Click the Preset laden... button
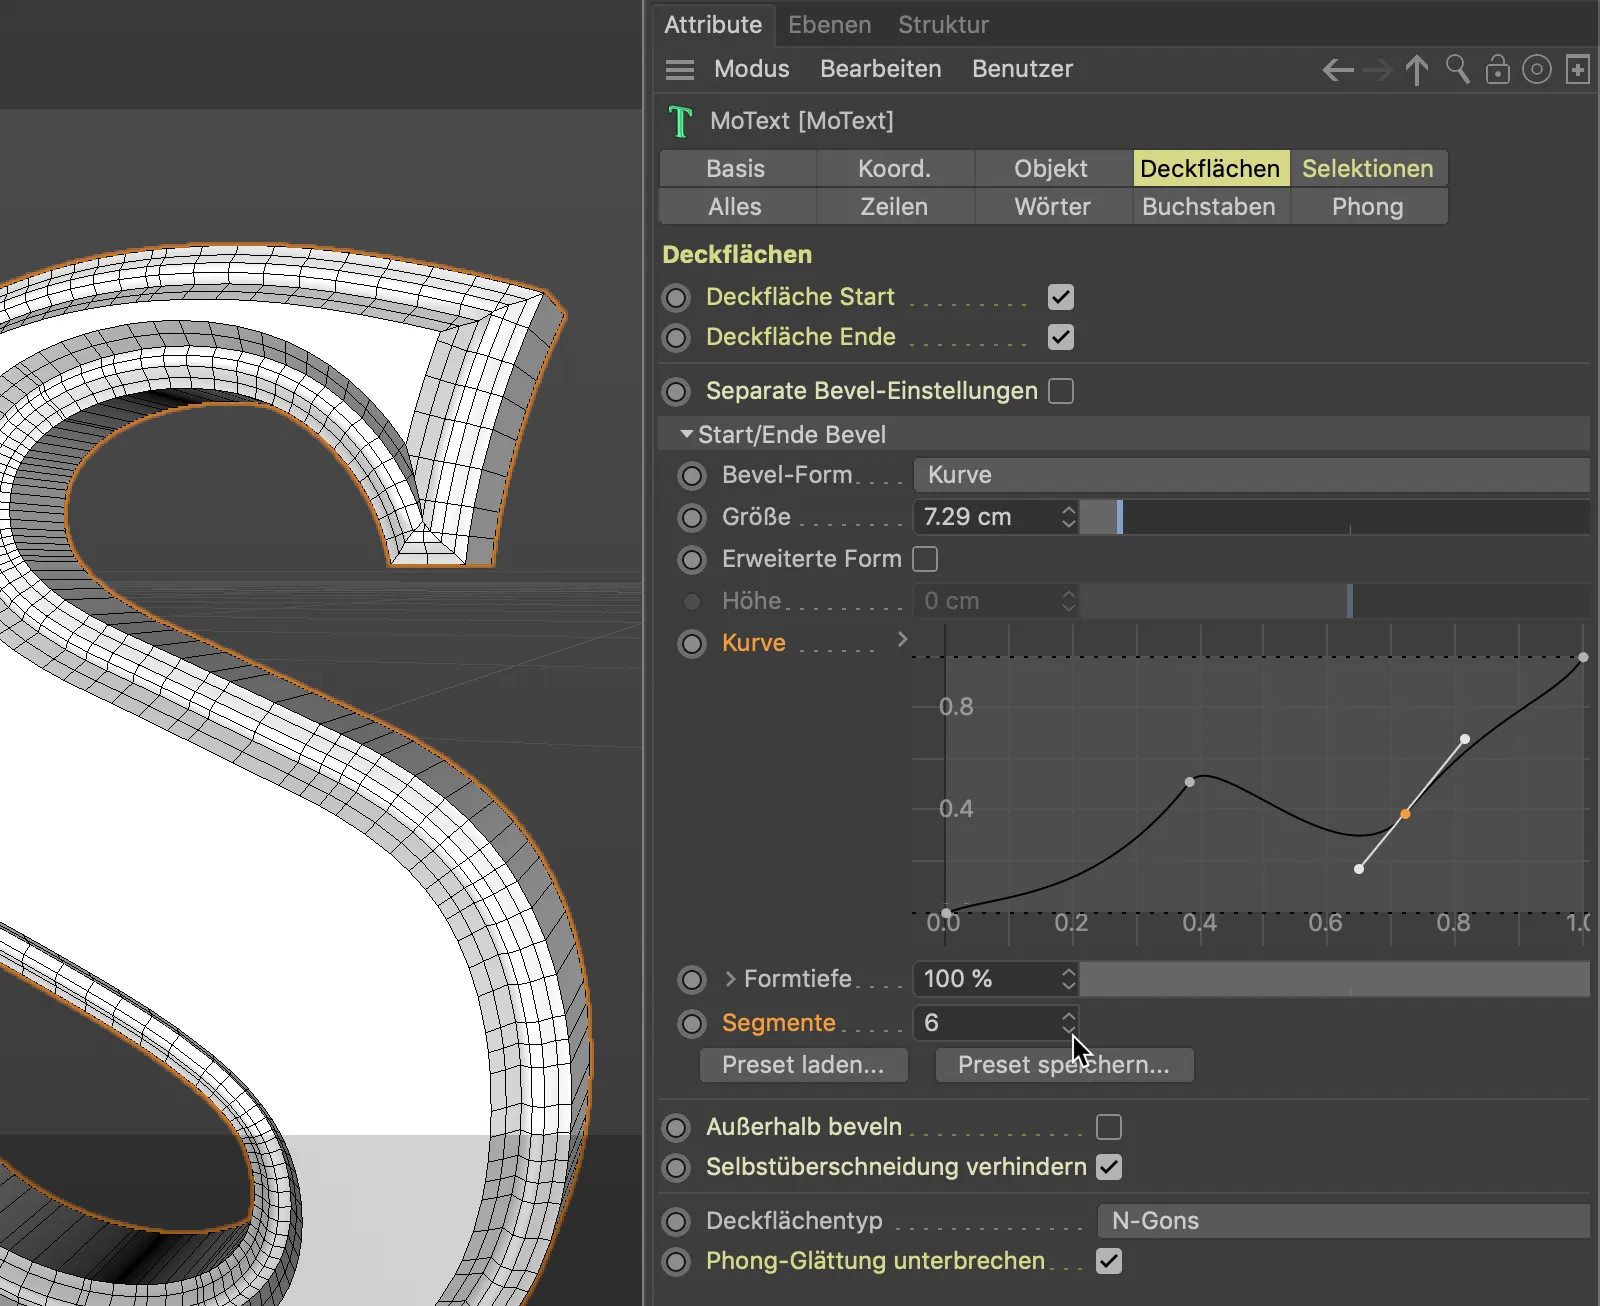Screen dimensions: 1600x1306 pos(803,1065)
